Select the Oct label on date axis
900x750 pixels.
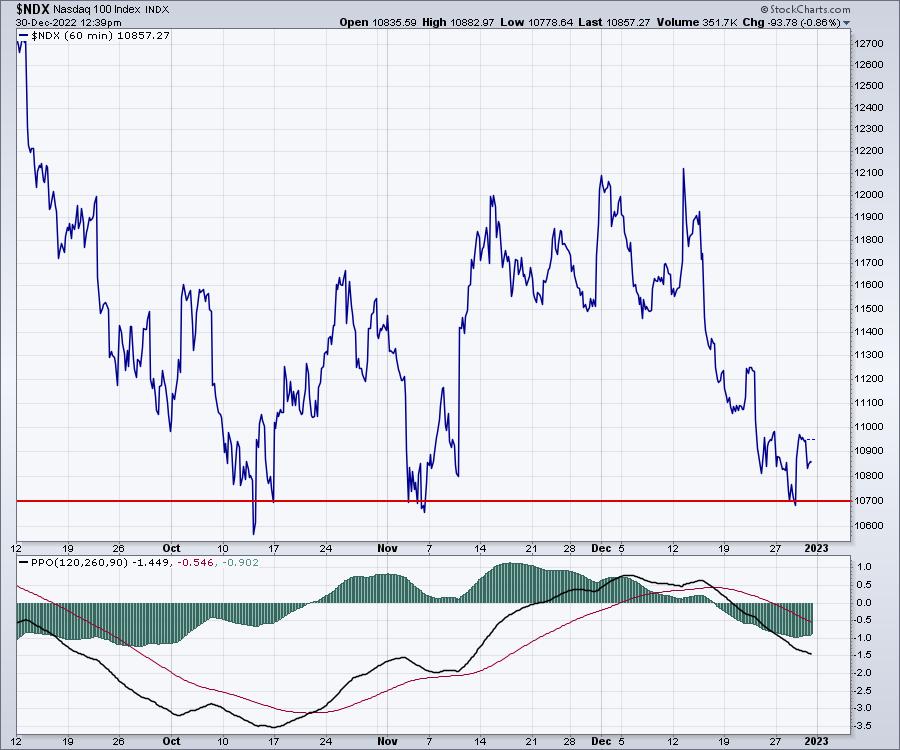point(170,549)
